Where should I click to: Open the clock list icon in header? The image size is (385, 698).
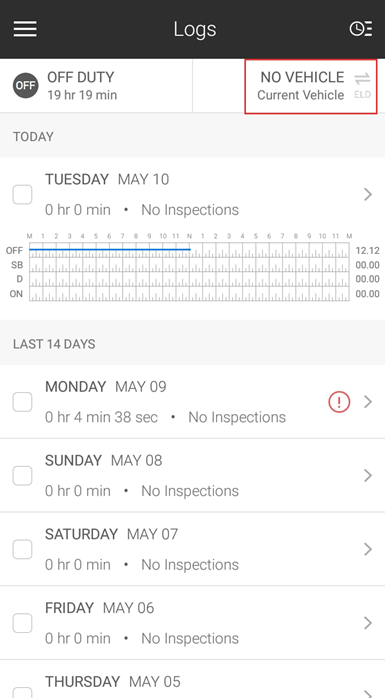361,29
